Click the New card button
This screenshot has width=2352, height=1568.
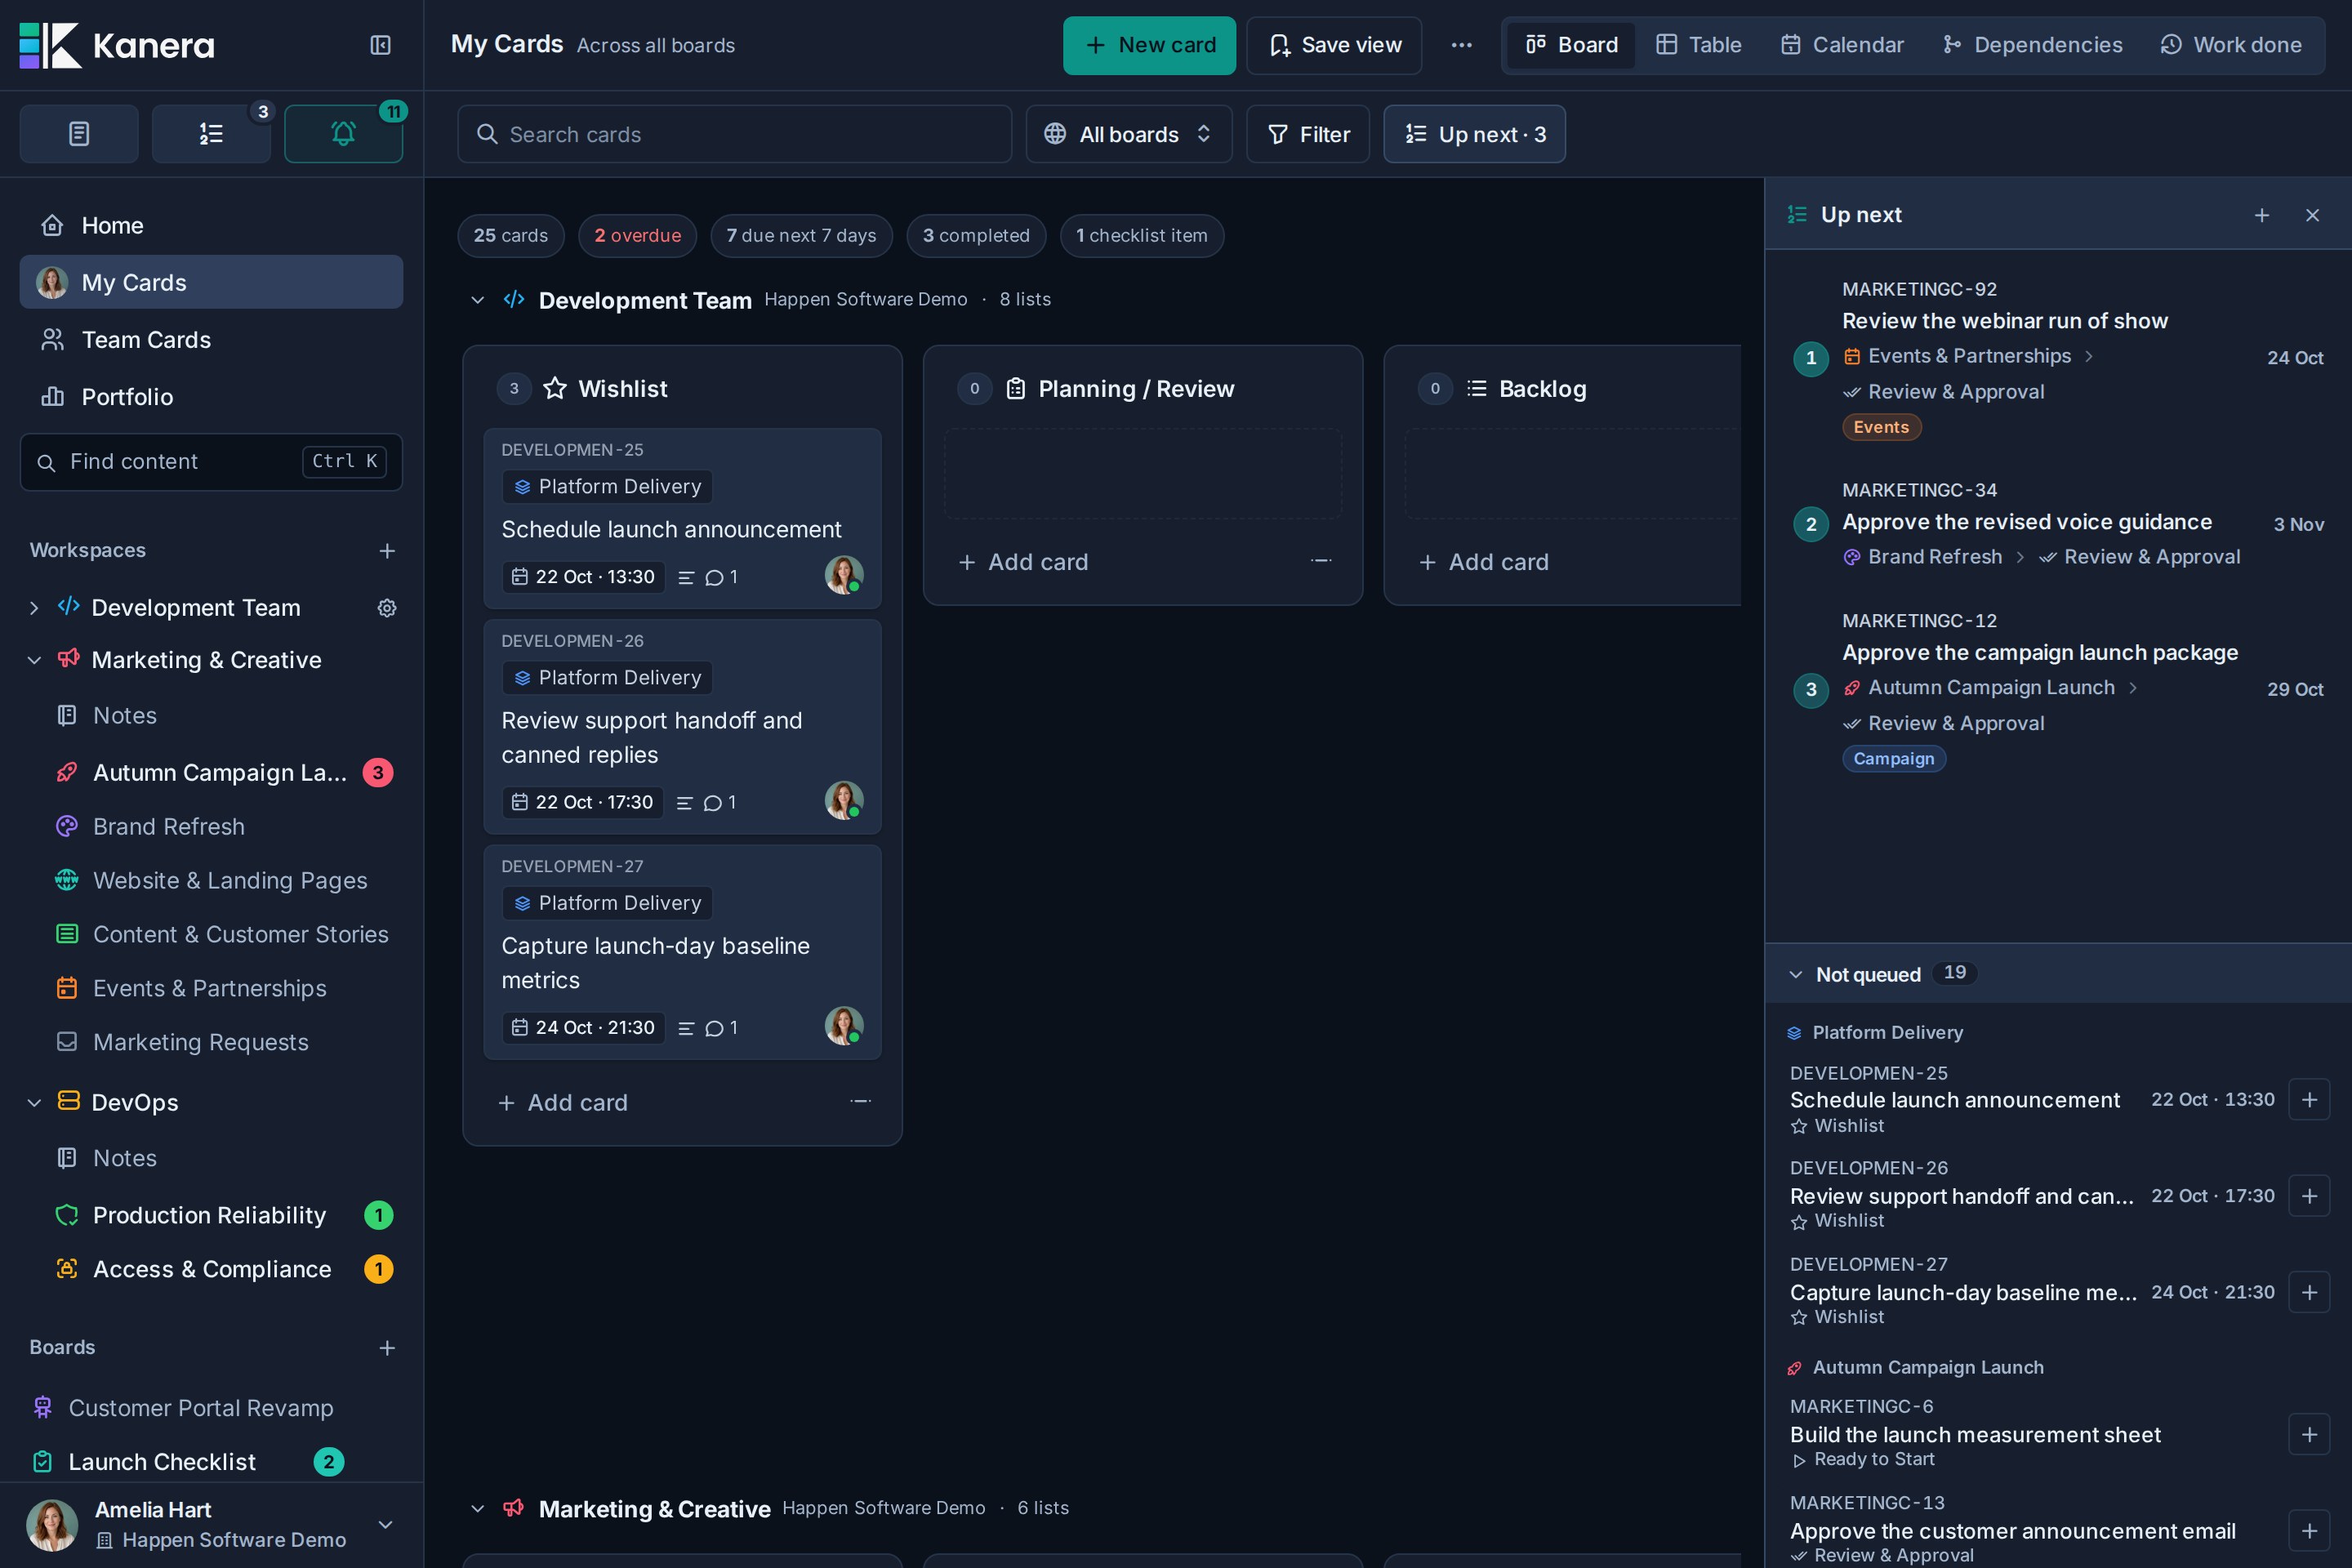pos(1149,45)
